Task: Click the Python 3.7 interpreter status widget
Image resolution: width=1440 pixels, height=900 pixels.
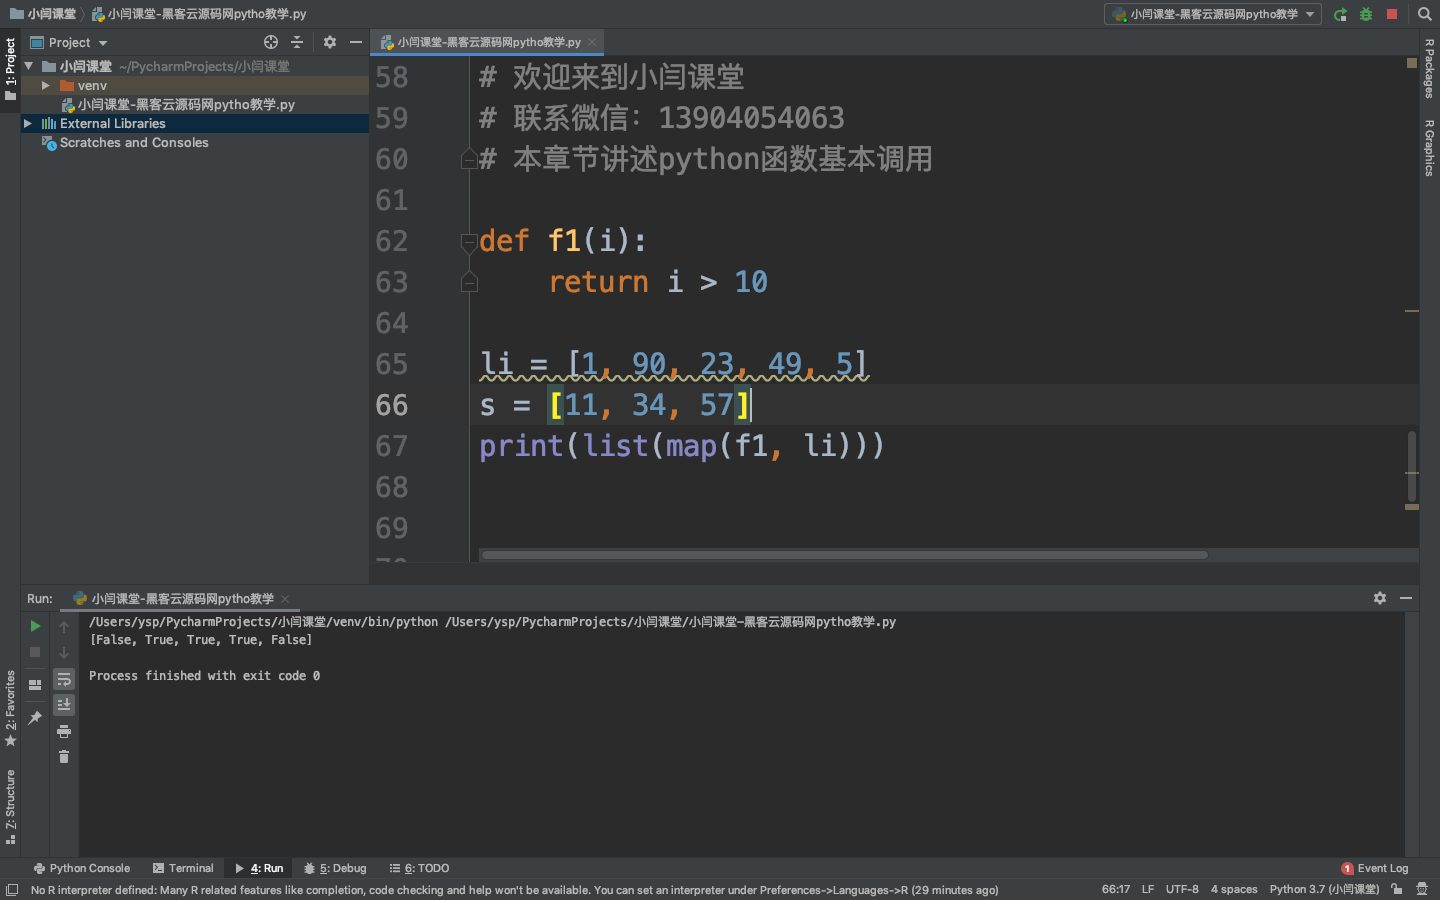Action: [1323, 889]
